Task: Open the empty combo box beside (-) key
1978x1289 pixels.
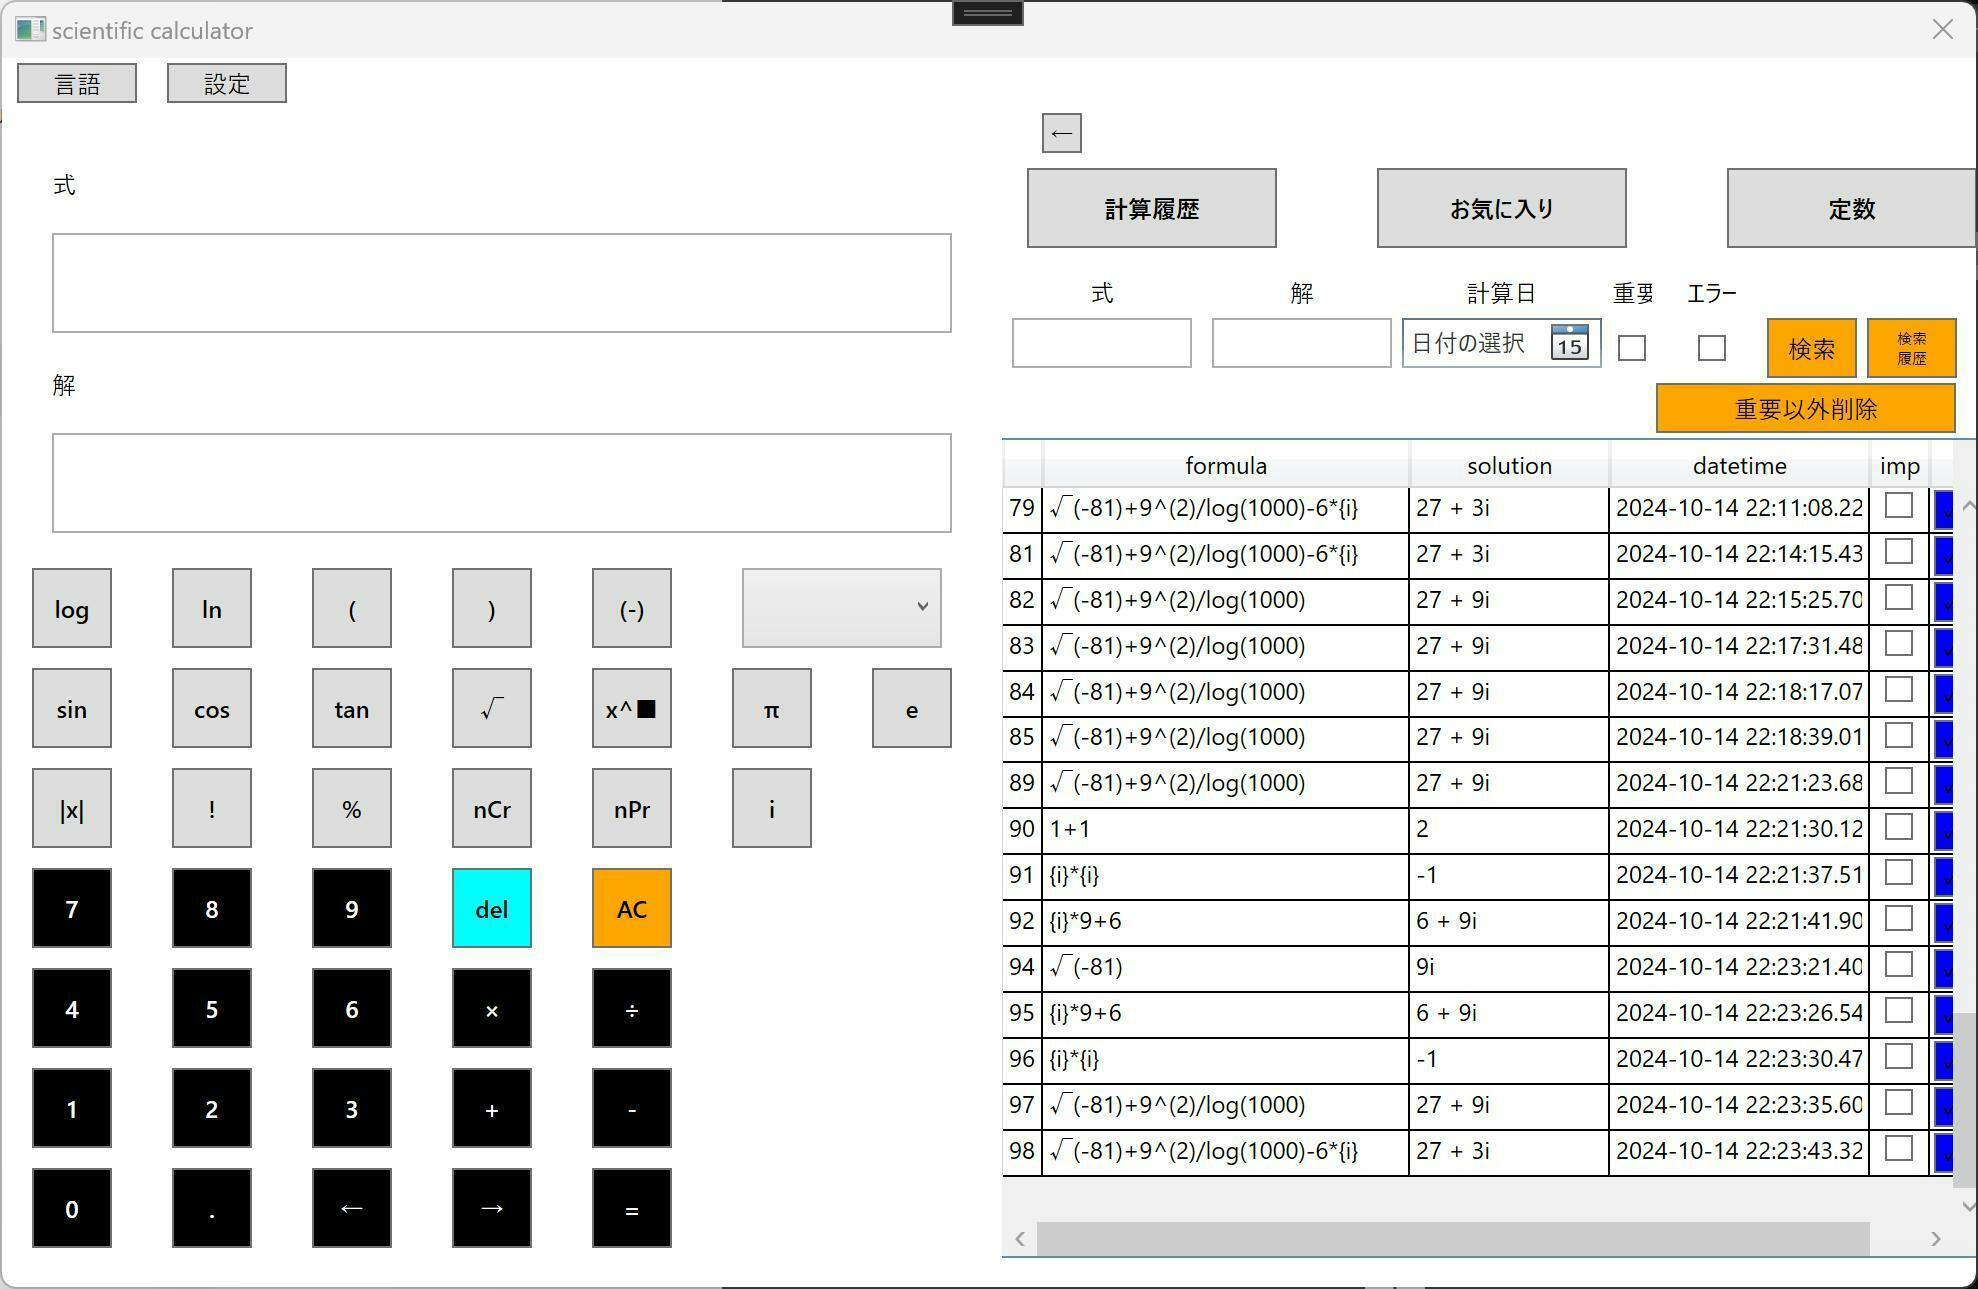Action: 841,608
